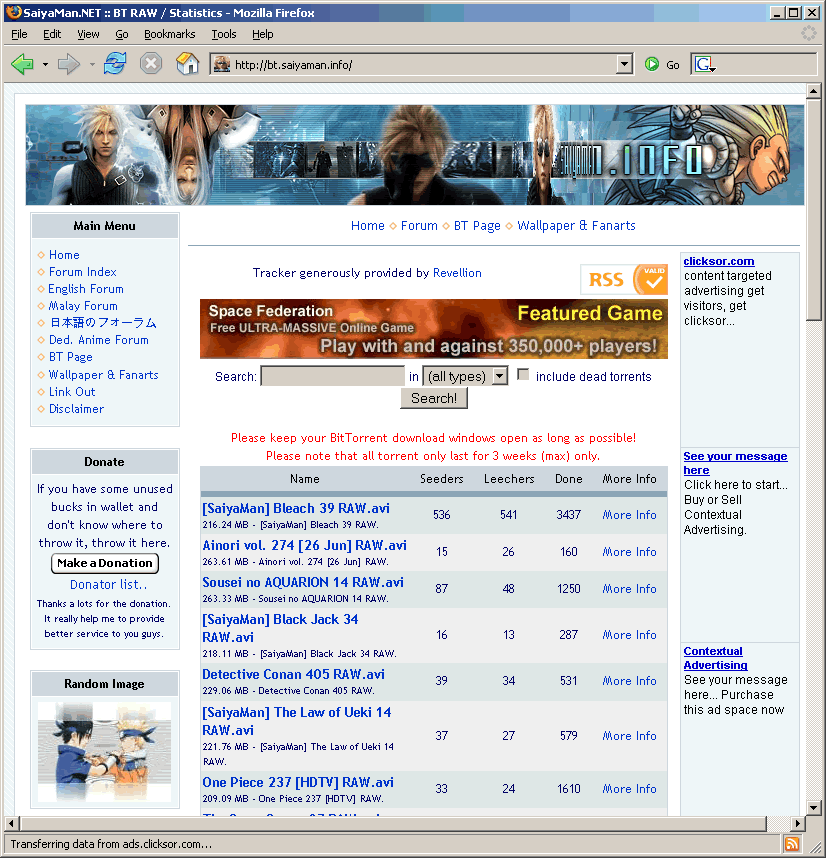Click the Back arrow navigation button
The image size is (826, 858).
tap(22, 64)
